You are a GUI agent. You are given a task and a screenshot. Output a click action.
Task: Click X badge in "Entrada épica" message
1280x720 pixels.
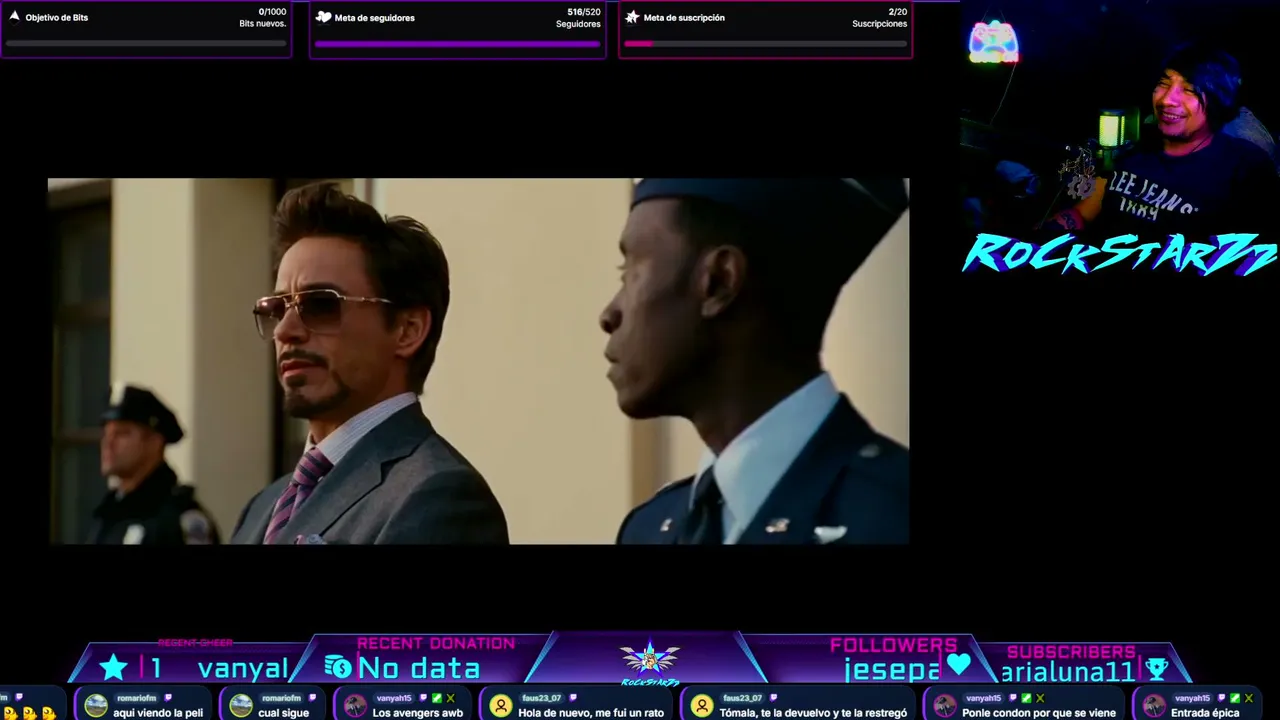[1249, 698]
